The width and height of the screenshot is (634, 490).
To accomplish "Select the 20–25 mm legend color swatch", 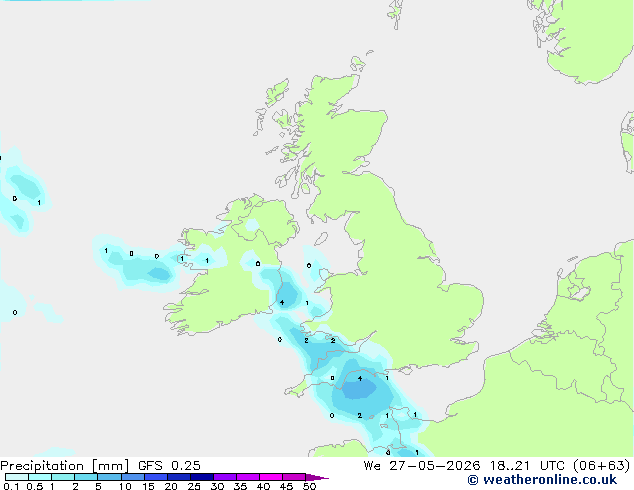I will (x=179, y=477).
